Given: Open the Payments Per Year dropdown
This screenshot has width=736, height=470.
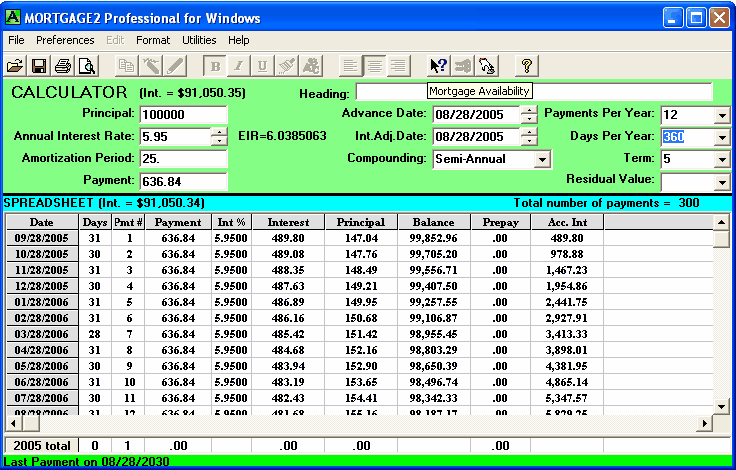Looking at the screenshot, I should [722, 115].
